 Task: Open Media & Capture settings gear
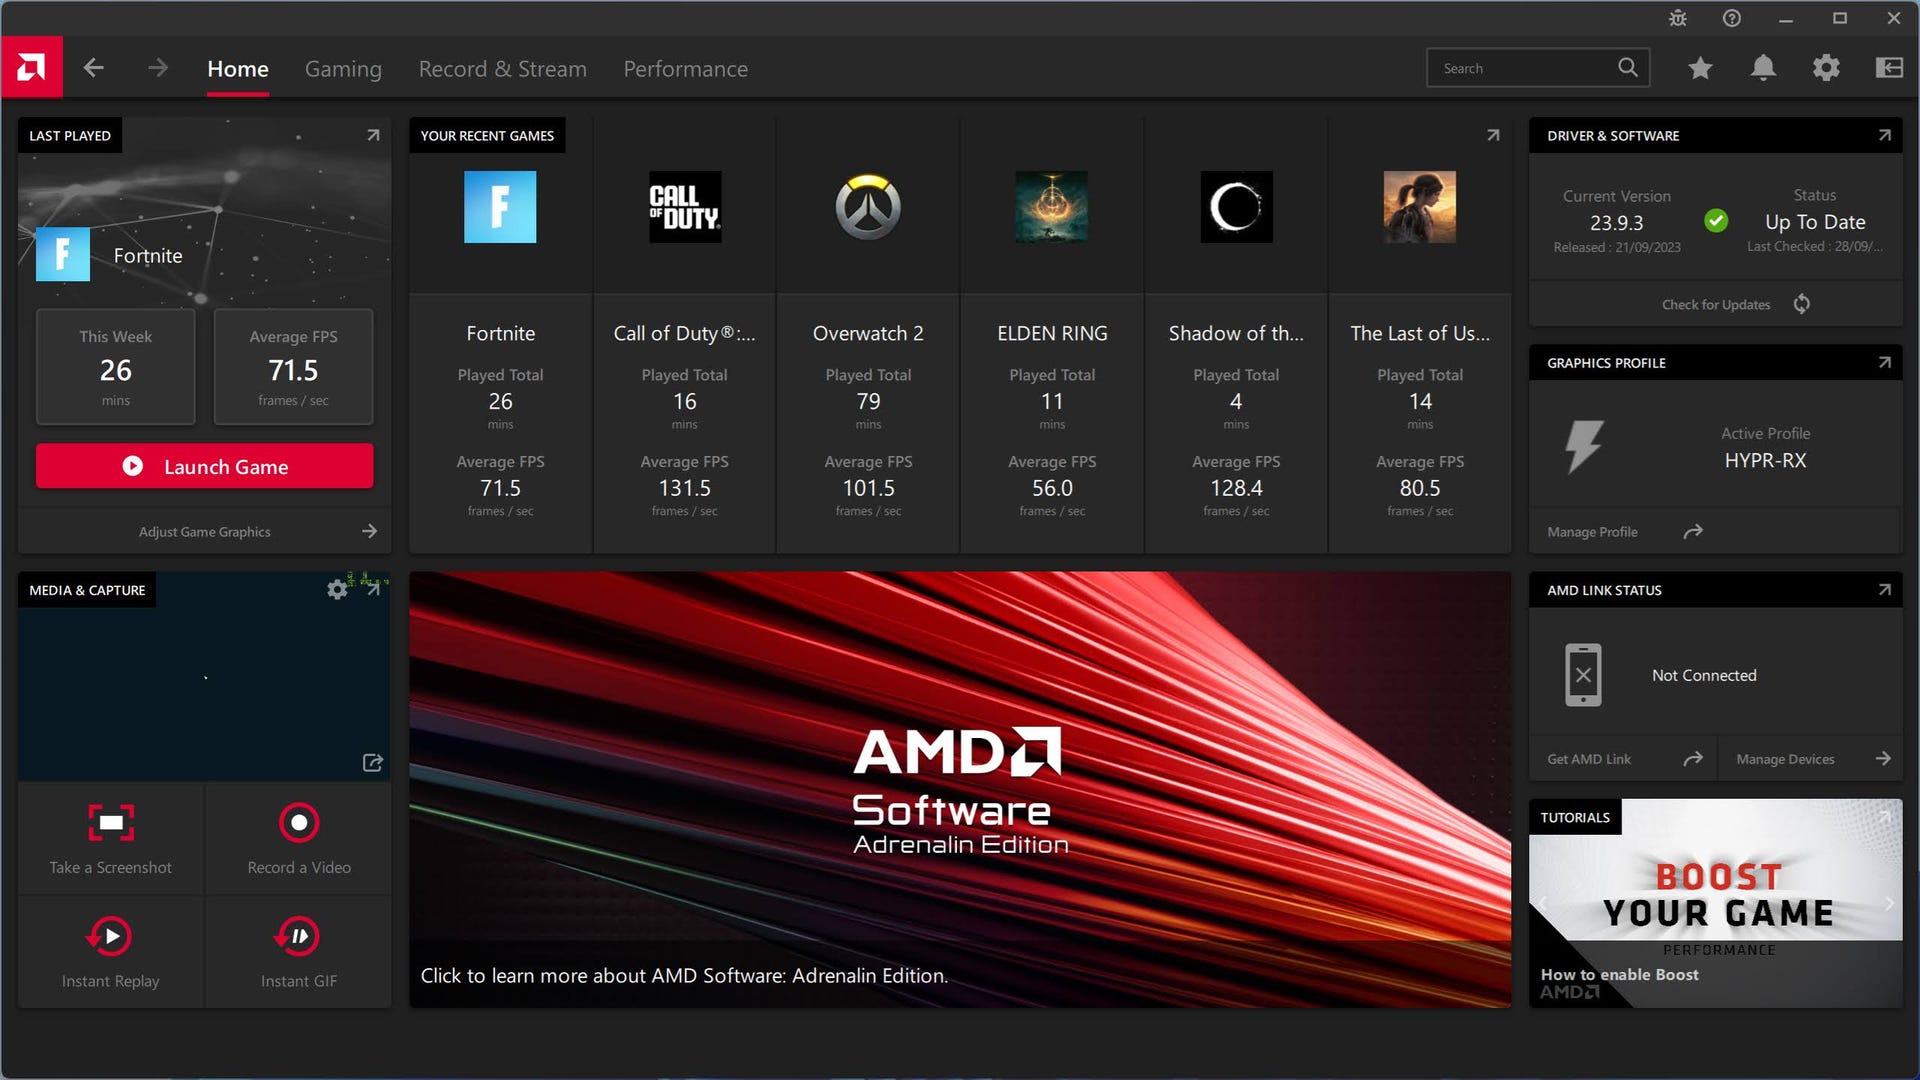(337, 589)
